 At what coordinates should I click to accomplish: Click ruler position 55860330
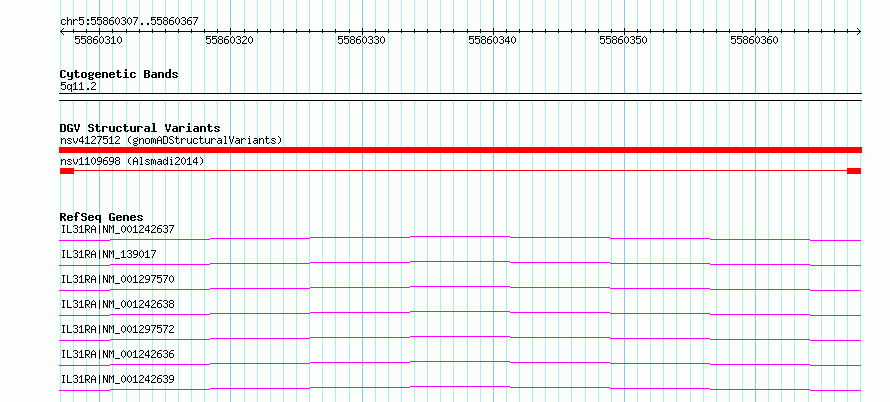[361, 41]
